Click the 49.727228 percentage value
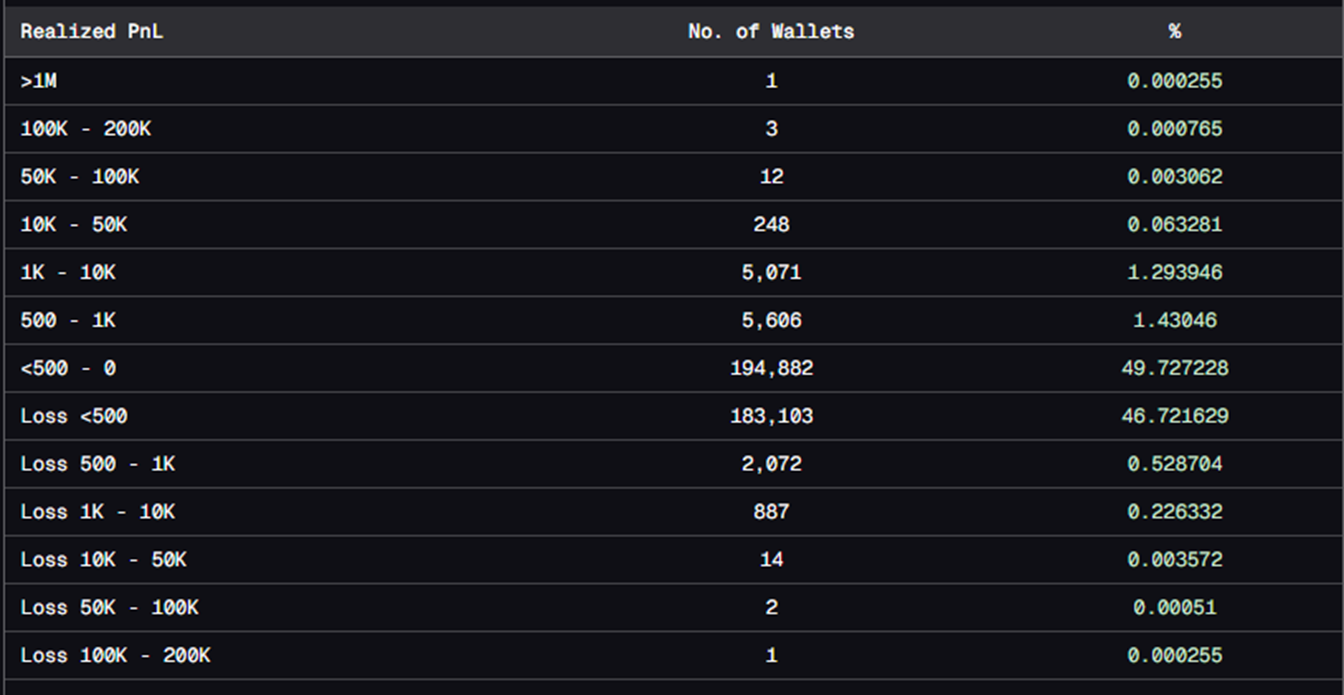 click(x=1174, y=369)
